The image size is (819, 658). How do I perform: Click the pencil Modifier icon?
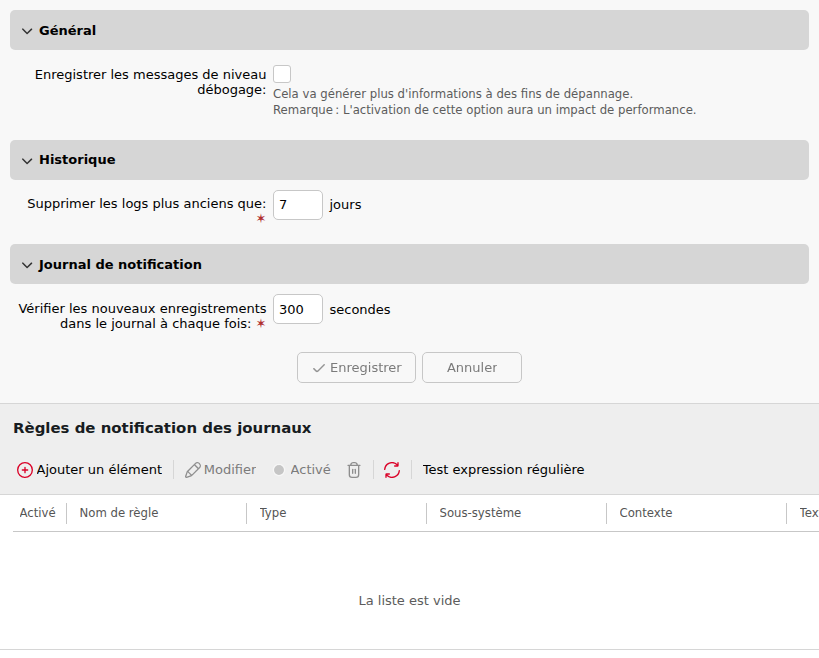(192, 470)
